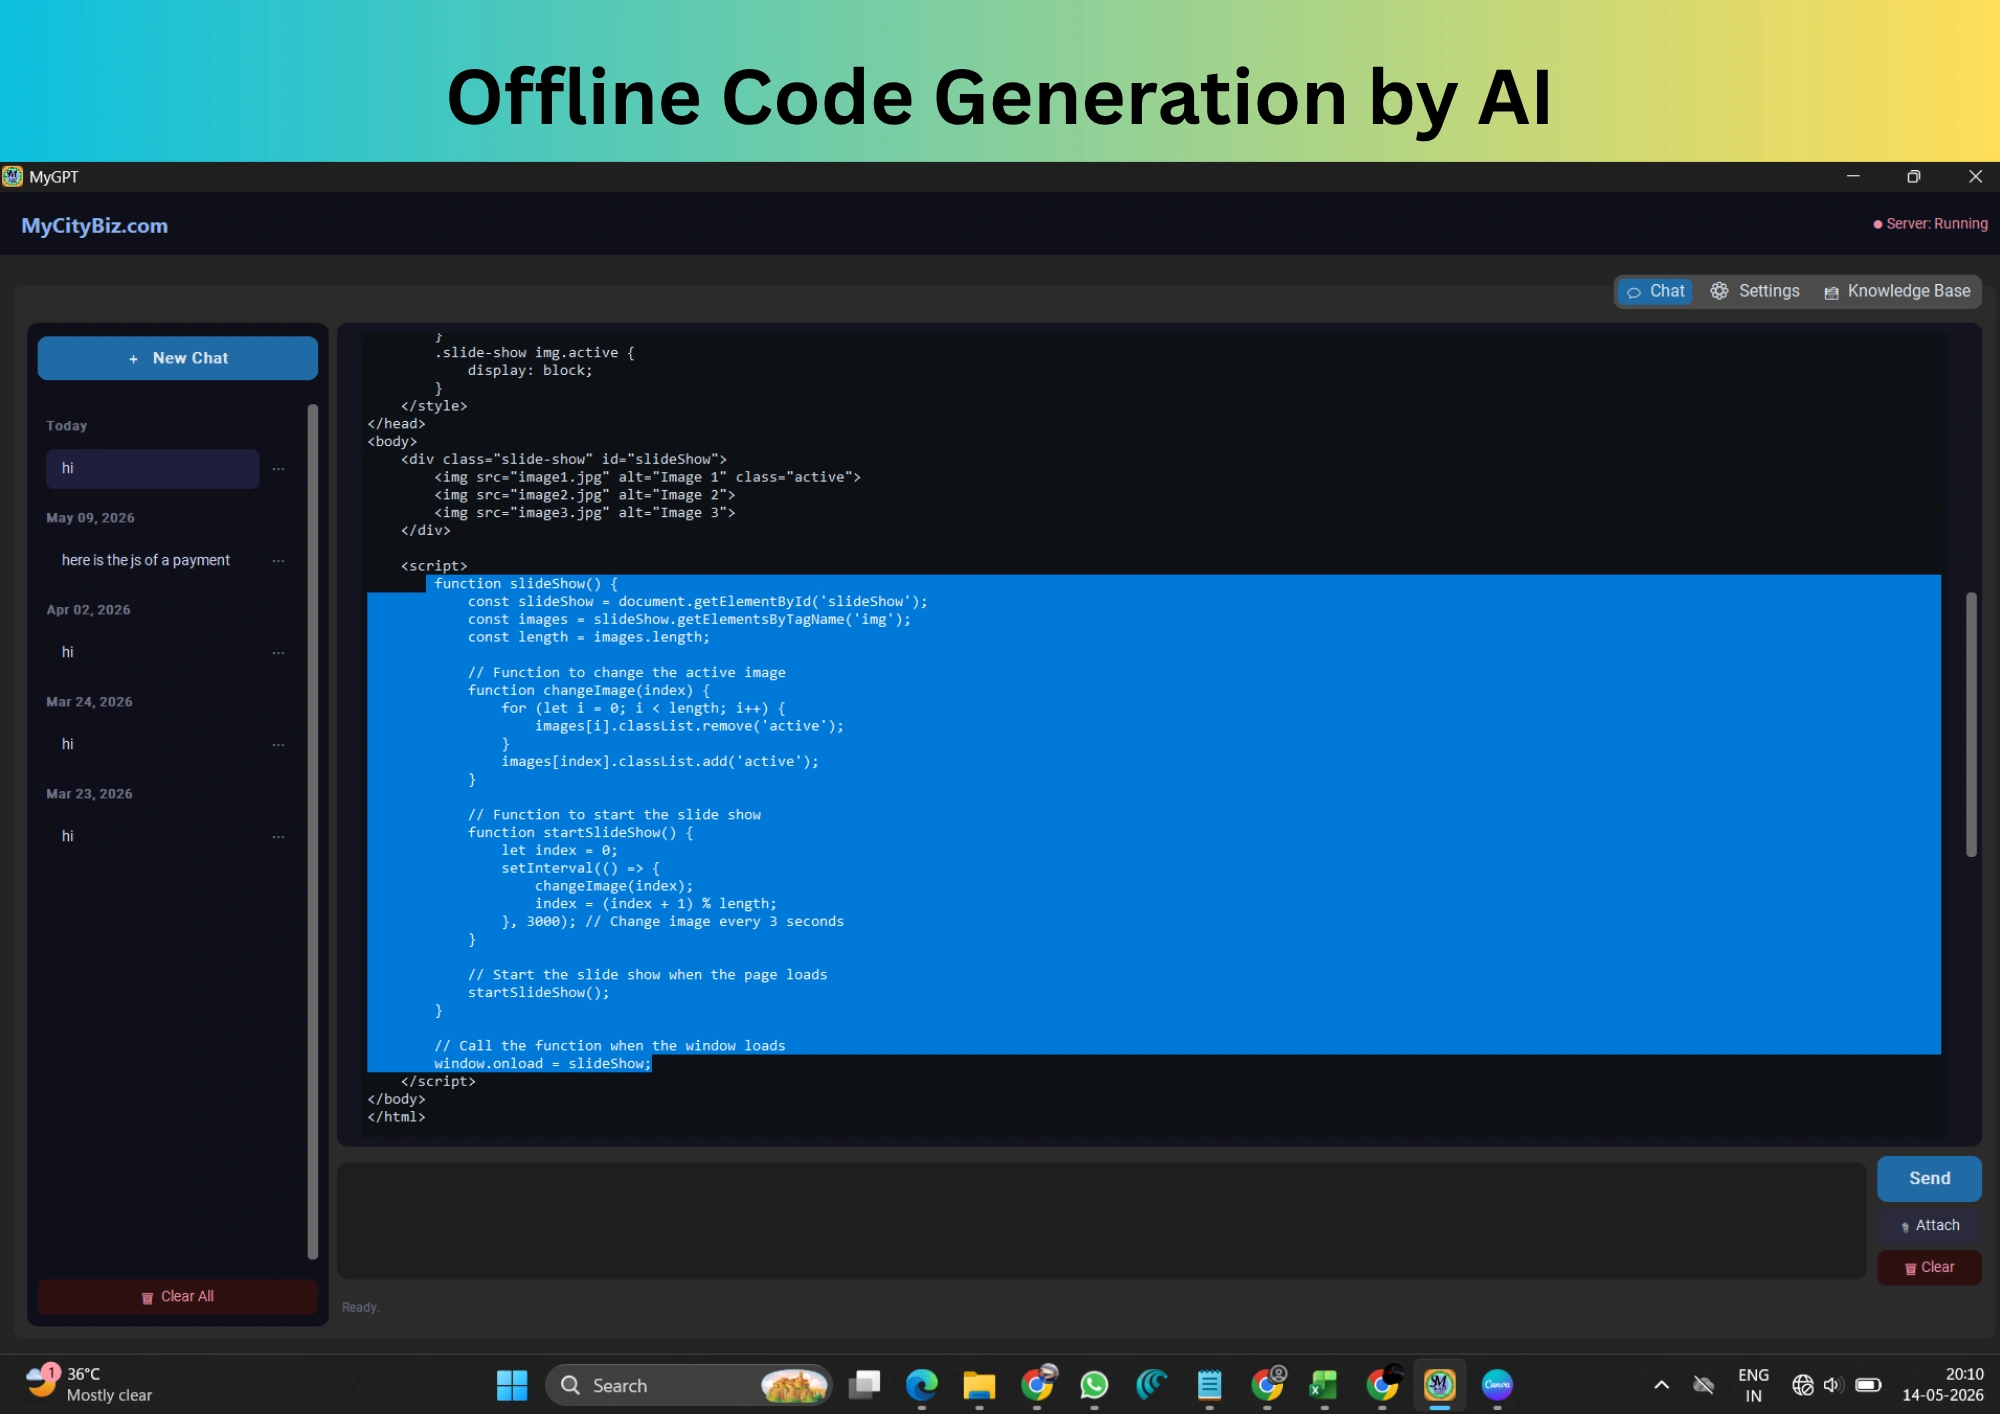Click the battery tray icon
This screenshot has height=1414, width=2000.
(1868, 1385)
